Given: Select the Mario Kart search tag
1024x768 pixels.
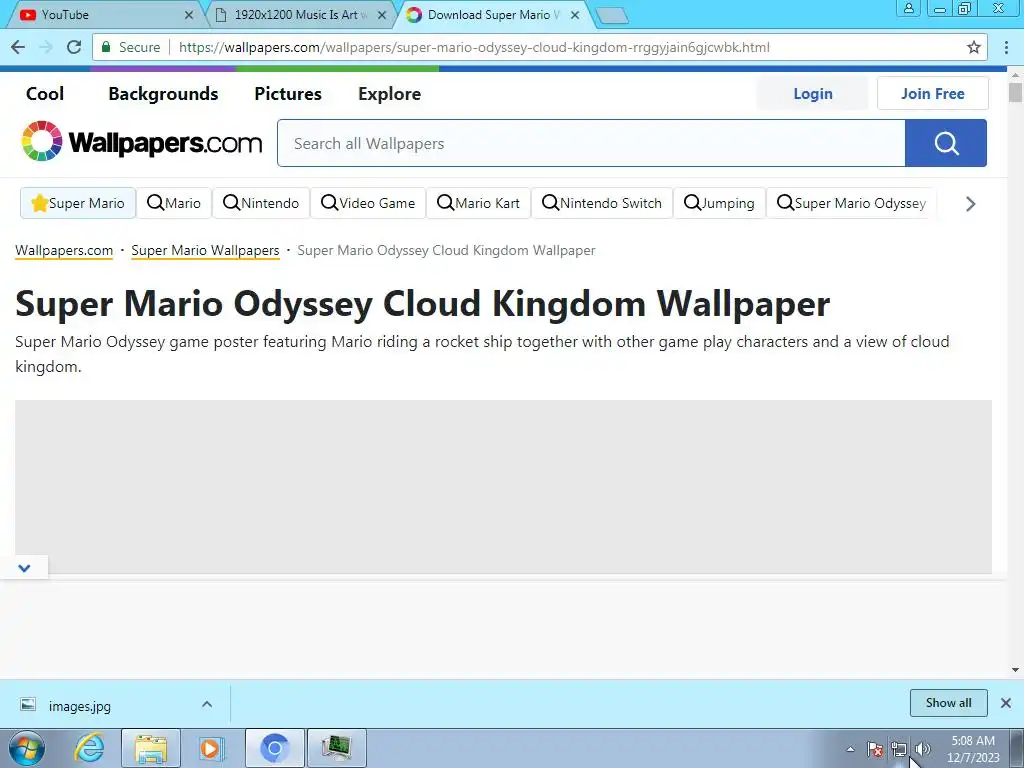Looking at the screenshot, I should (478, 203).
